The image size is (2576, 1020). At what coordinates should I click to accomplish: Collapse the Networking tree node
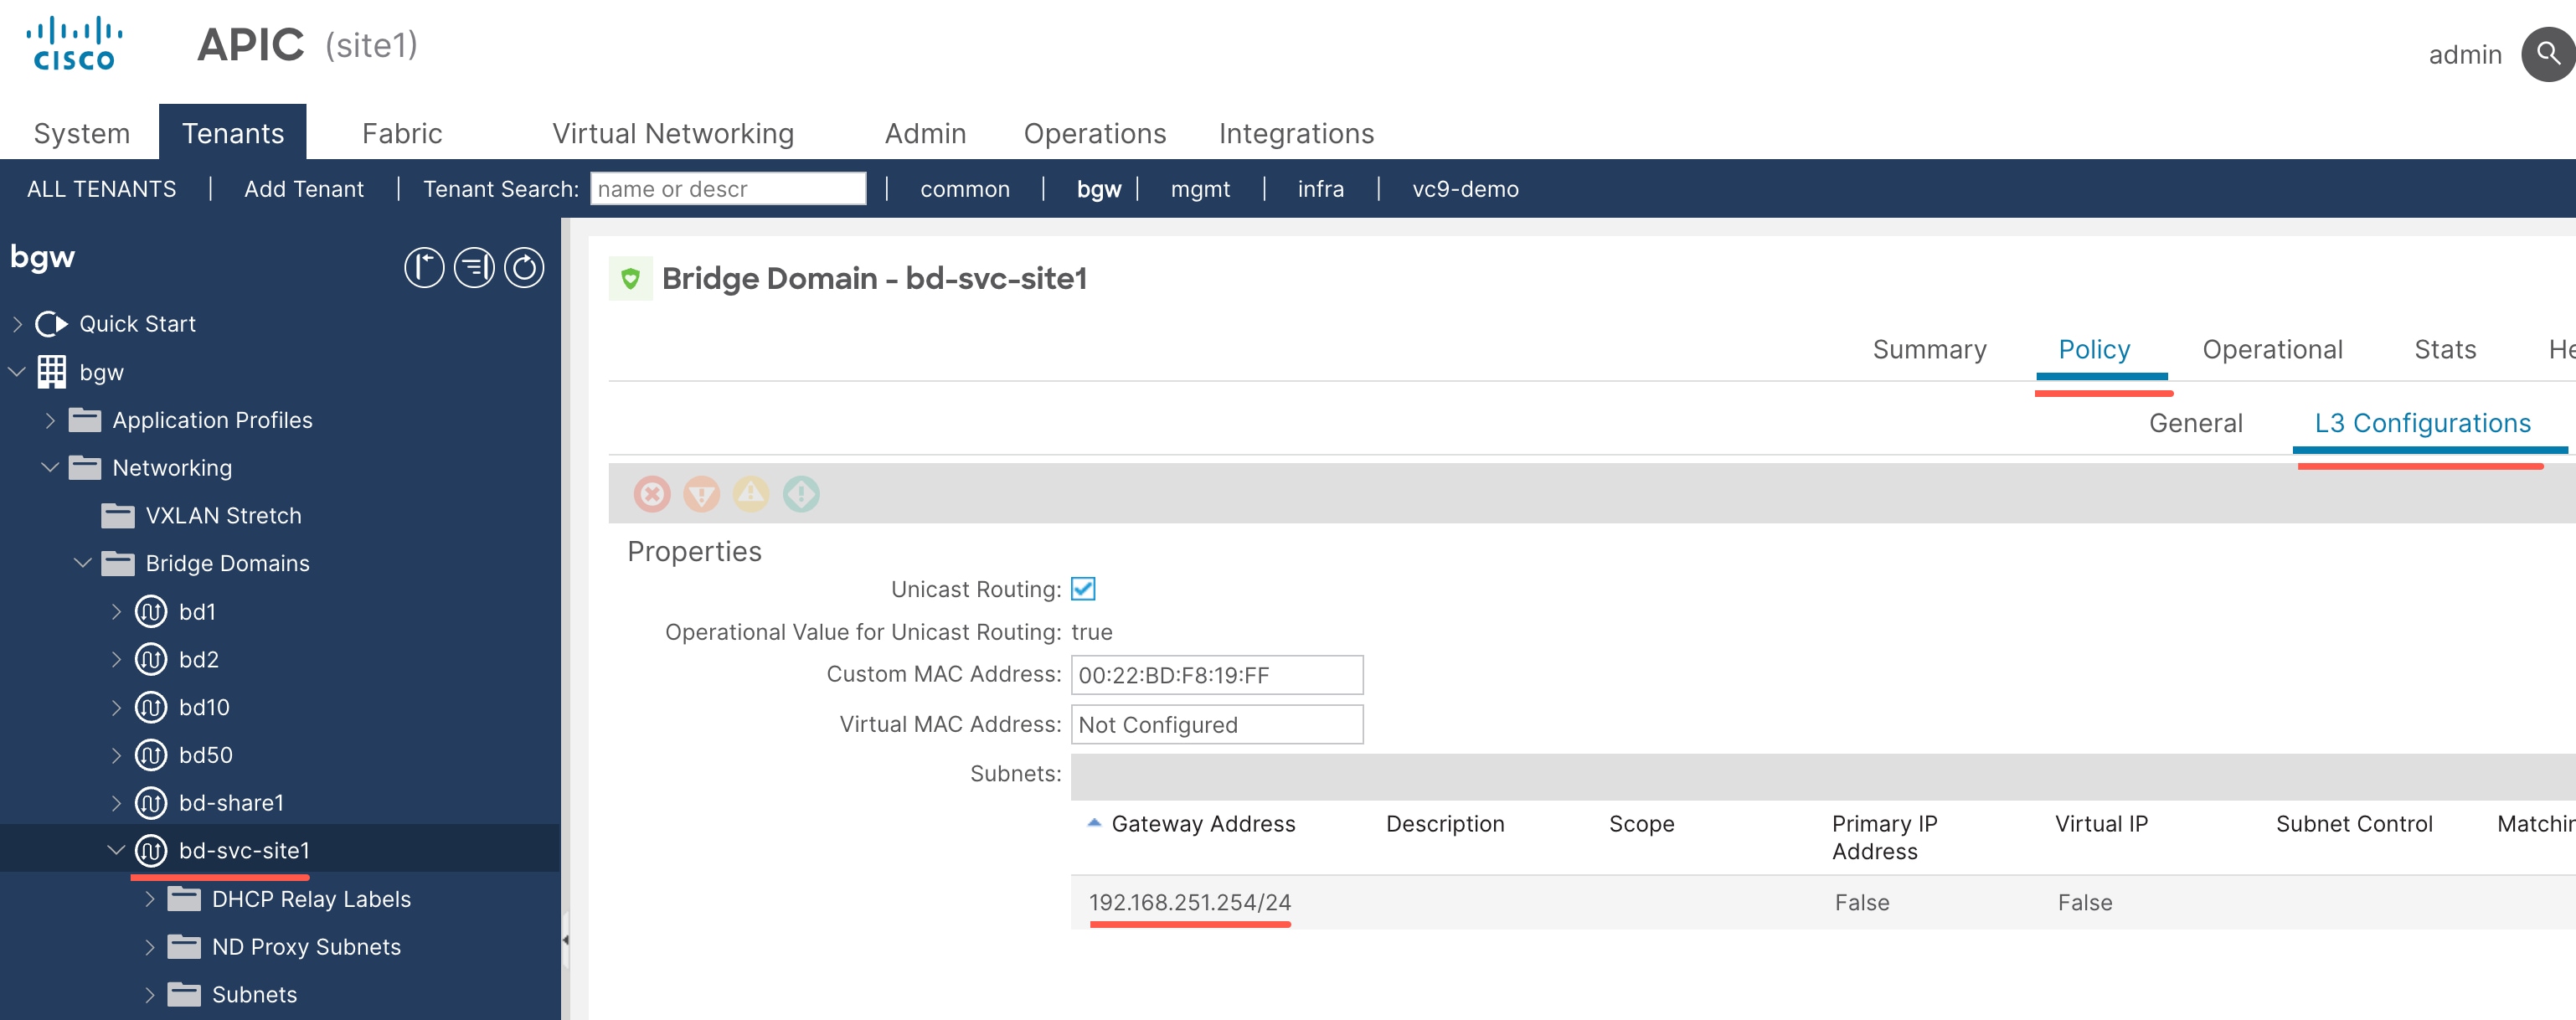(x=50, y=468)
